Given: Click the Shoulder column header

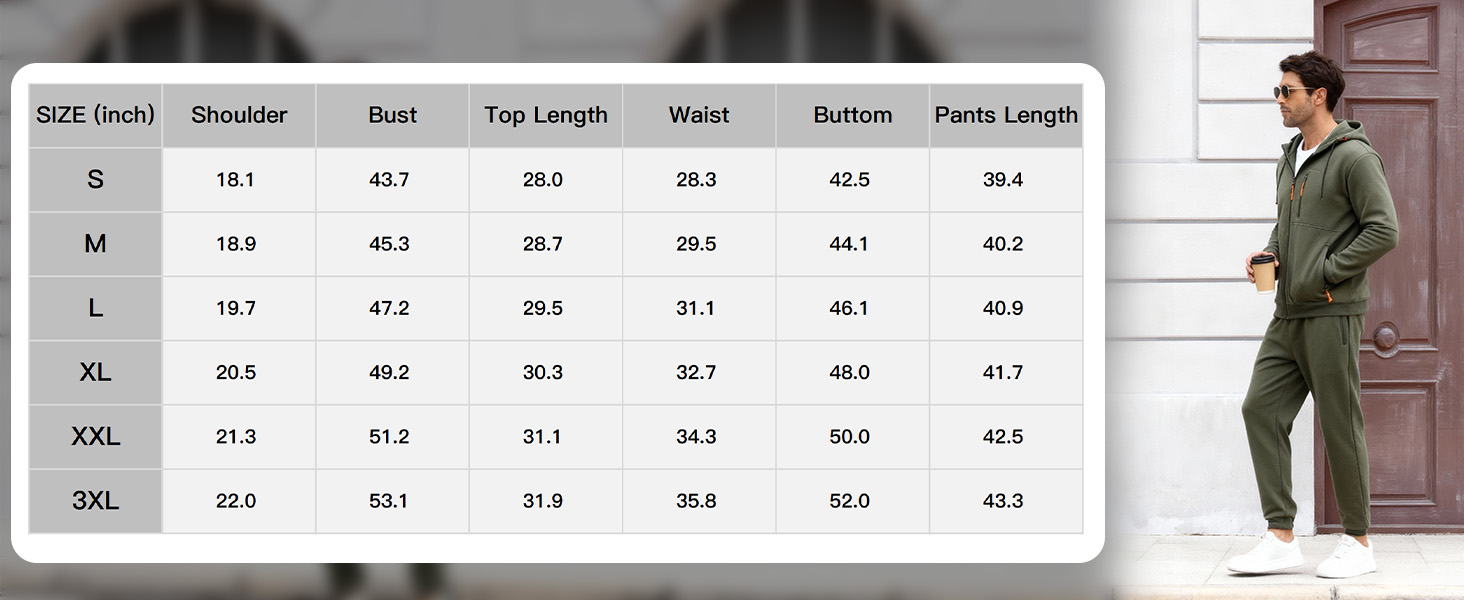Looking at the screenshot, I should pos(239,116).
